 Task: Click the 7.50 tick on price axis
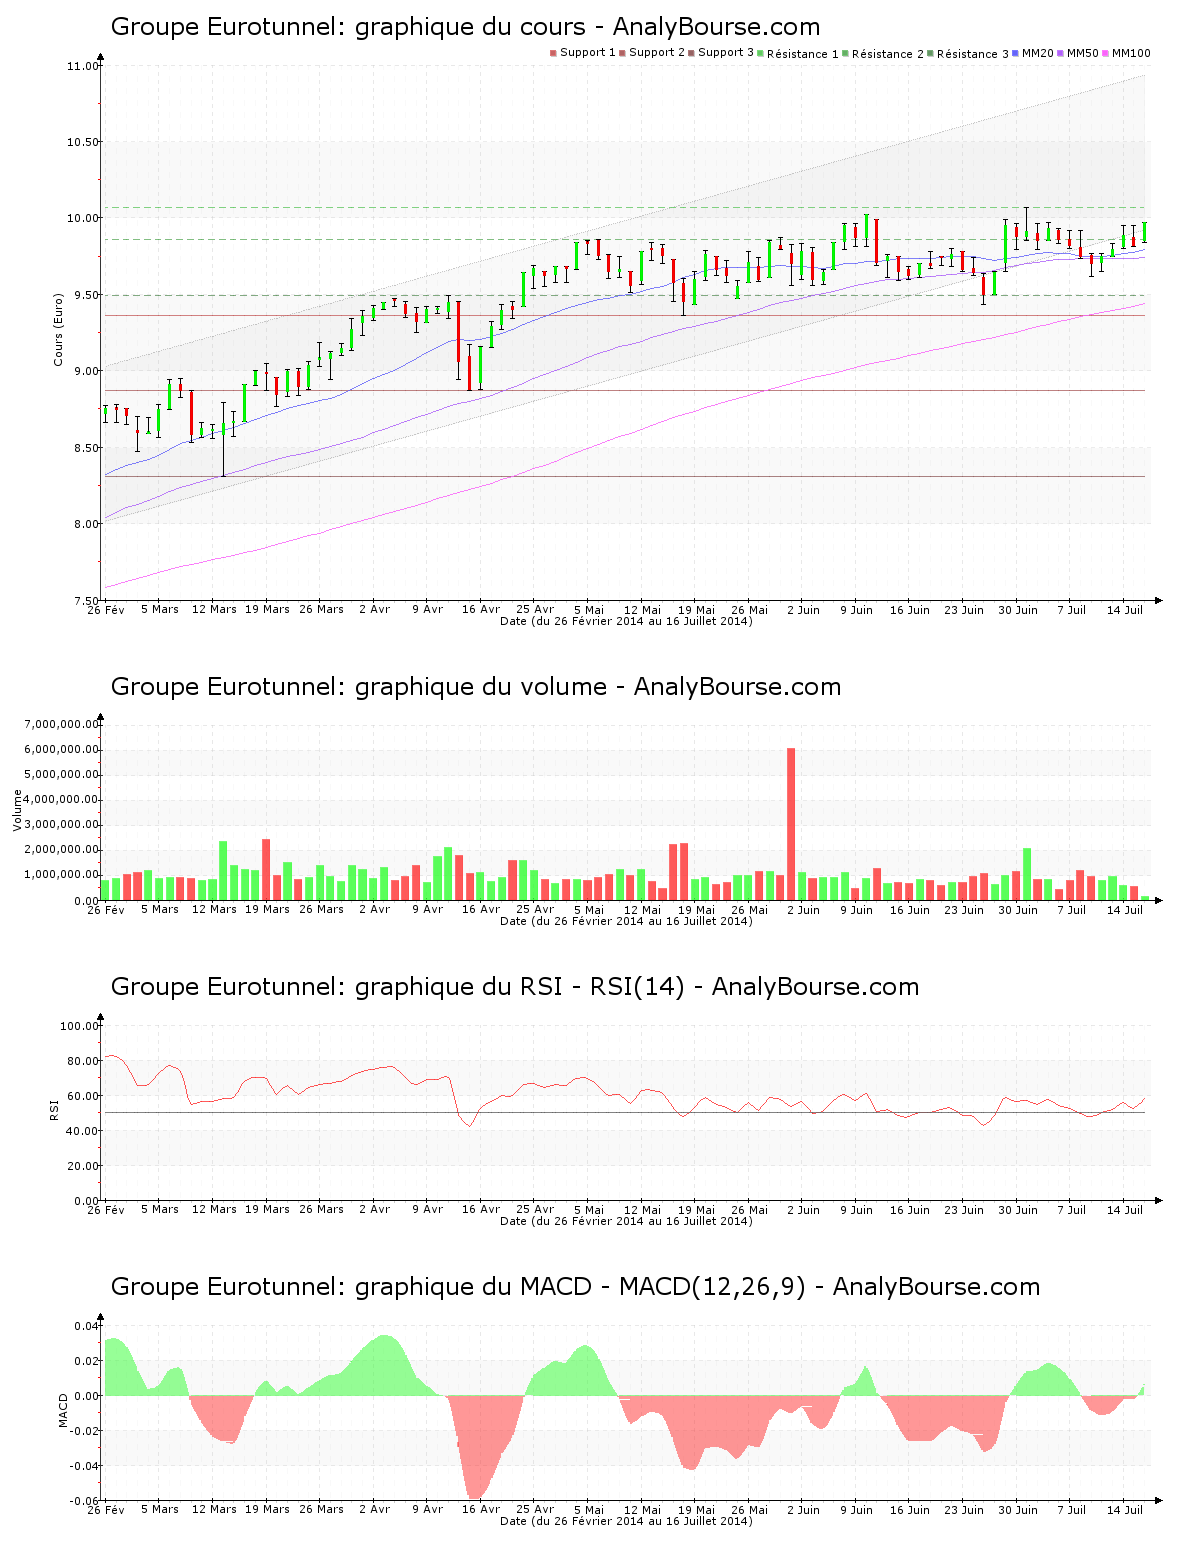[x=85, y=600]
